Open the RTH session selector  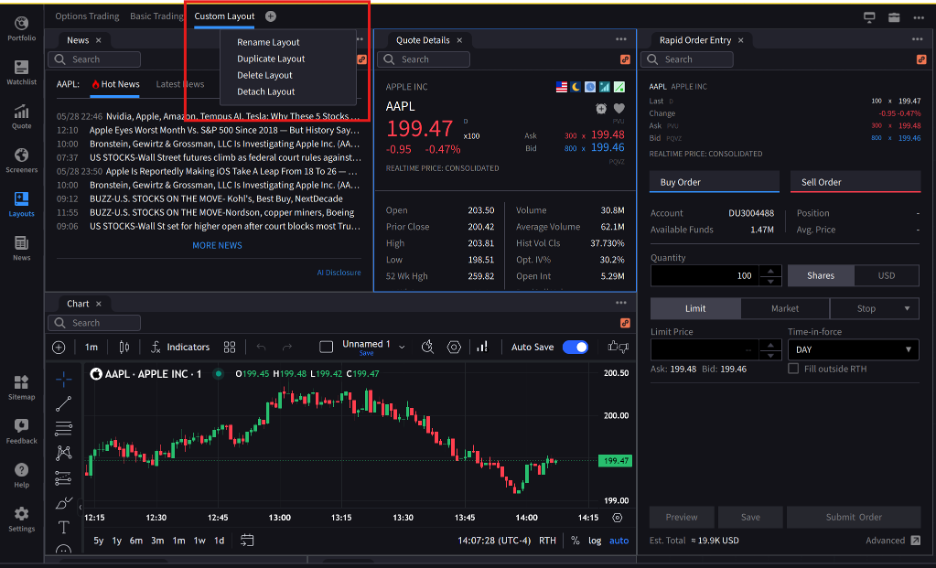547,541
